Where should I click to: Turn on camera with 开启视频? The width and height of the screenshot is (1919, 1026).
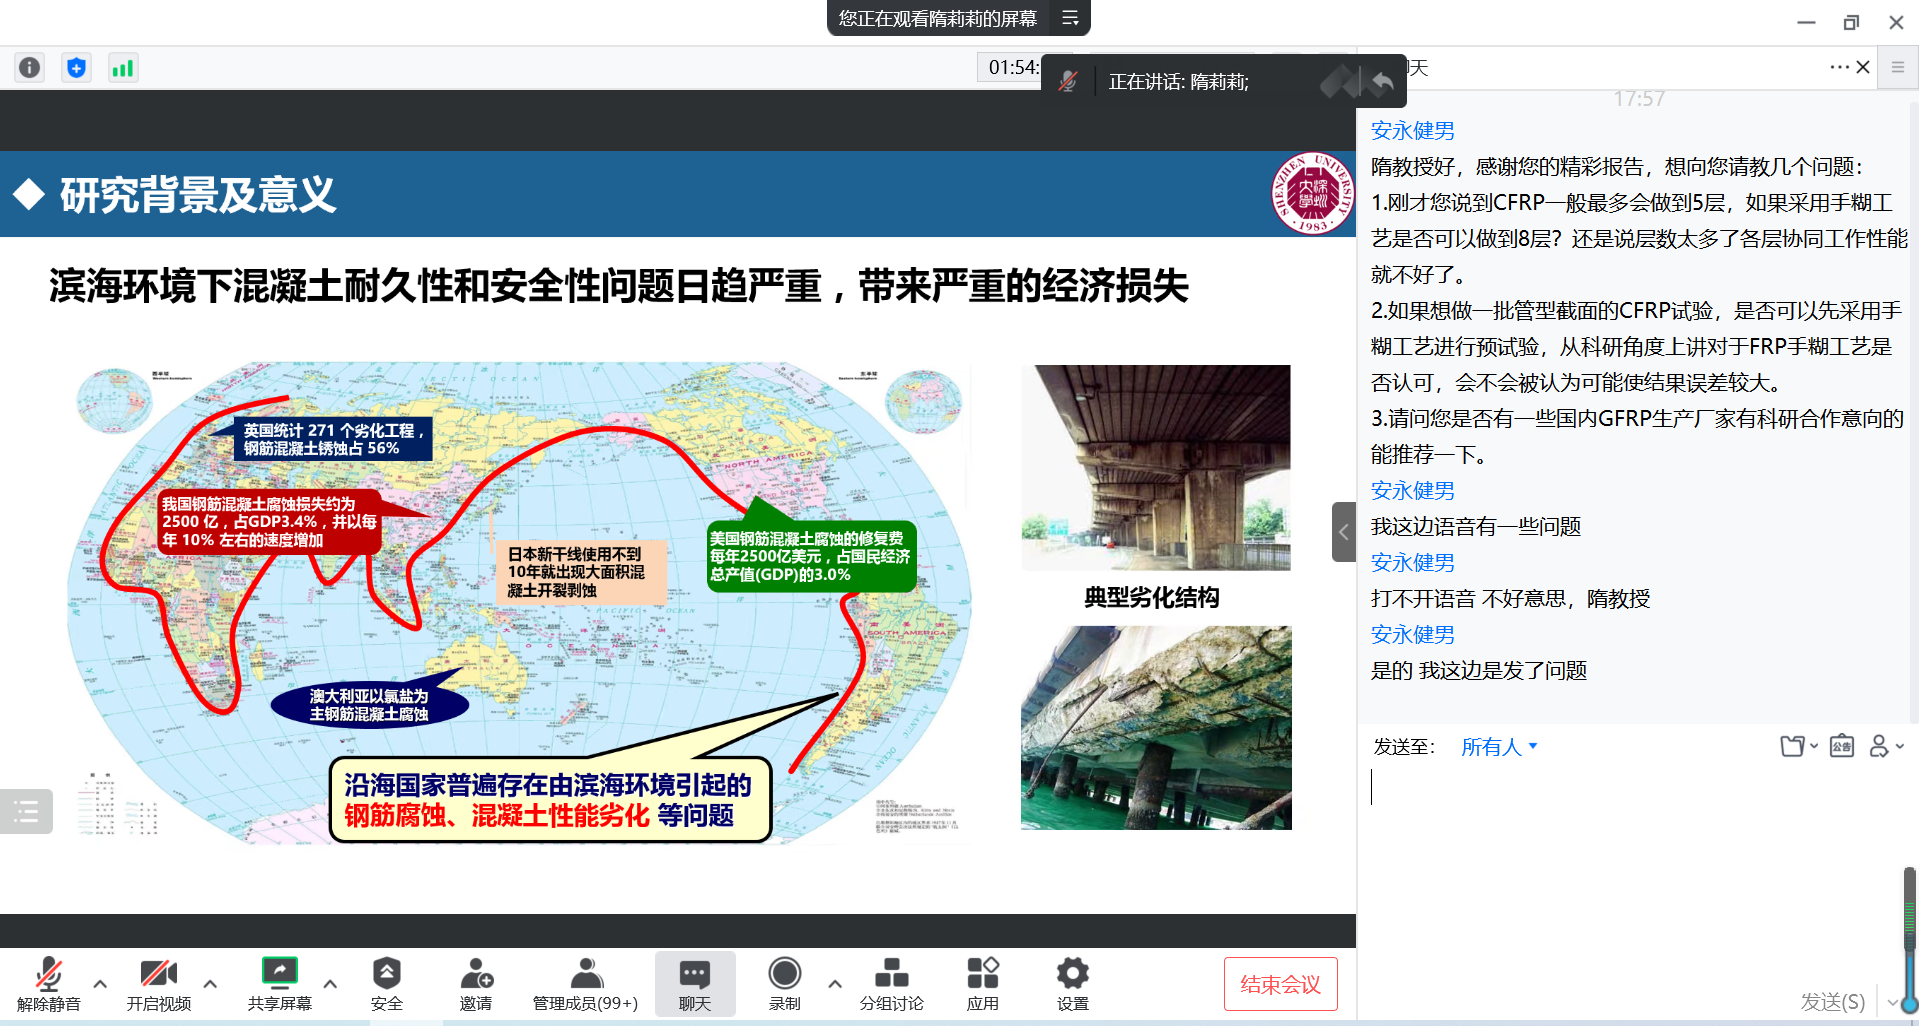pos(158,983)
